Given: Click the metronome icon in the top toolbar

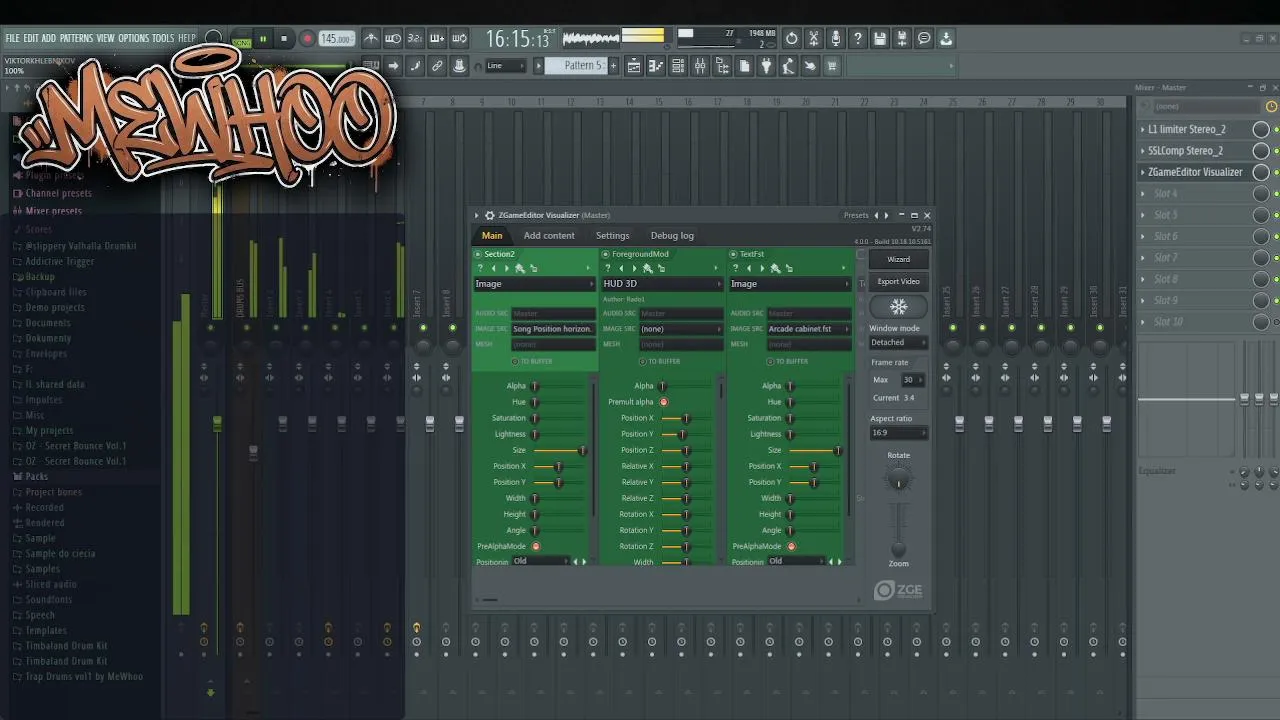Looking at the screenshot, I should tap(371, 39).
